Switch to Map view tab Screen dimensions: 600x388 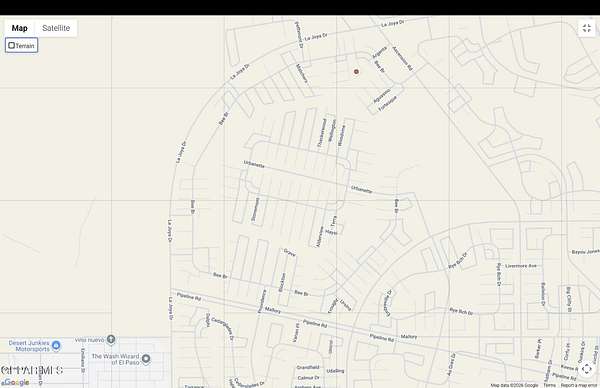pos(20,28)
